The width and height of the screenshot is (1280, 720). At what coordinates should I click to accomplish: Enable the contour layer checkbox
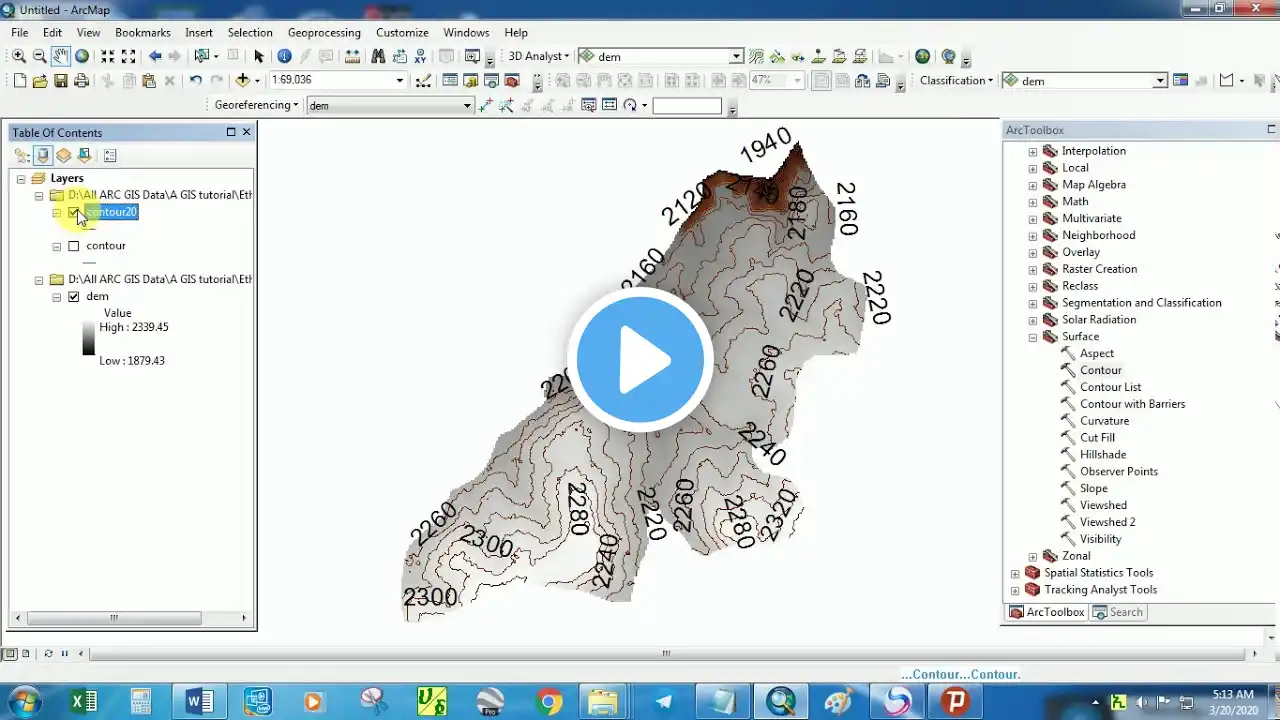coord(73,246)
